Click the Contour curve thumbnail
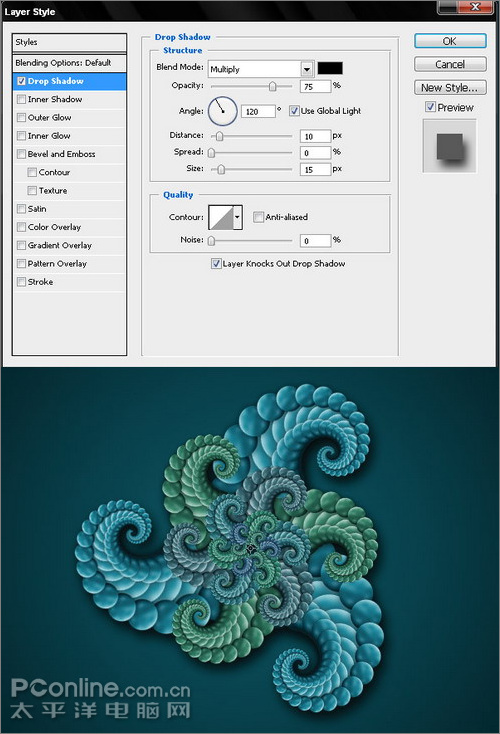Image resolution: width=500 pixels, height=734 pixels. [x=221, y=217]
